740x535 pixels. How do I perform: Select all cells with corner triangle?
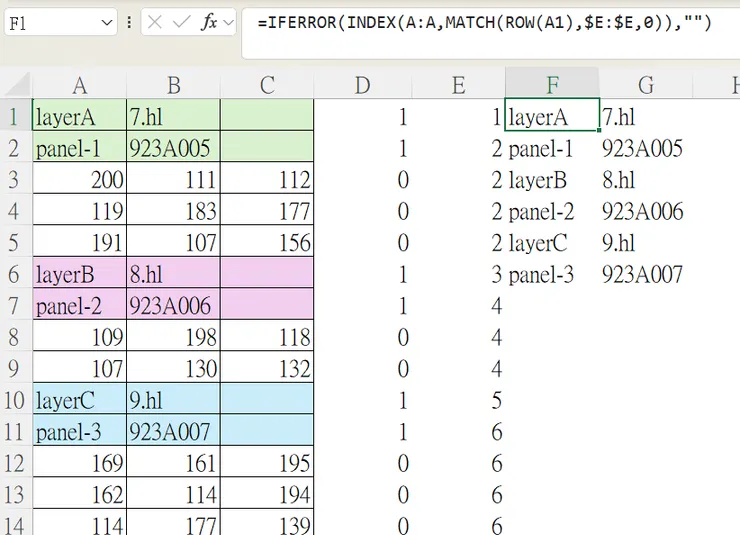(x=18, y=85)
